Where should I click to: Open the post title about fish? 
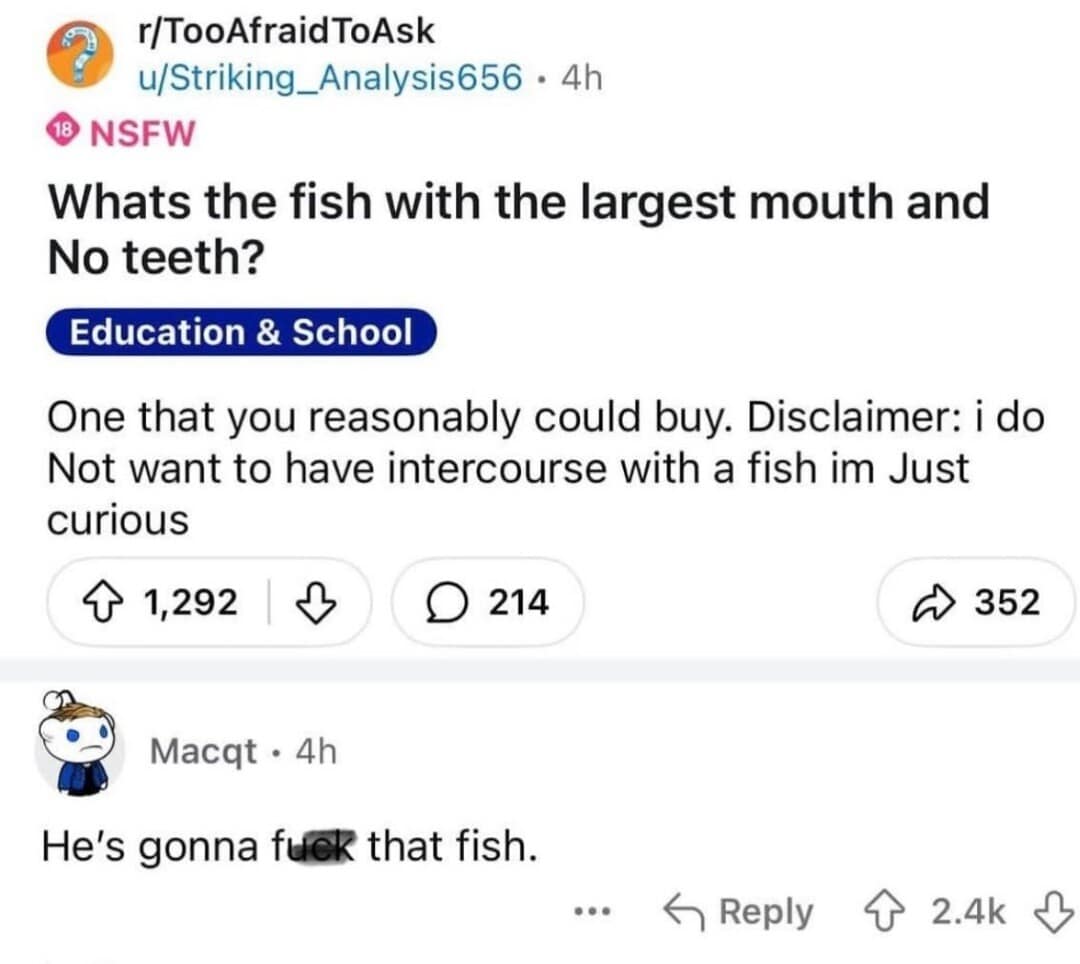tap(518, 229)
